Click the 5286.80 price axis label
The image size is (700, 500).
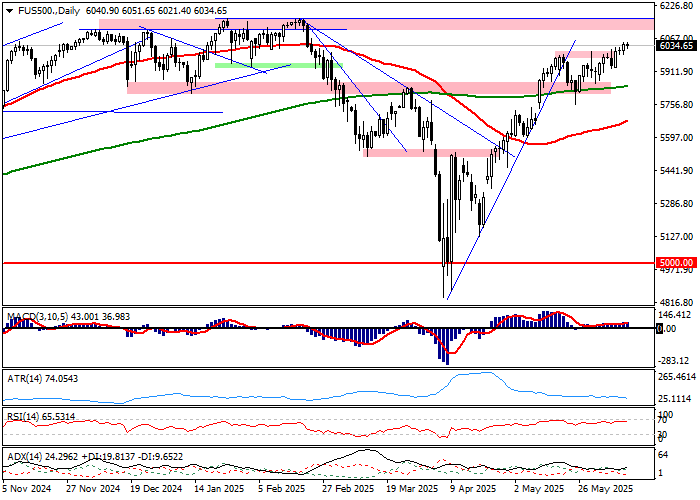(x=677, y=204)
